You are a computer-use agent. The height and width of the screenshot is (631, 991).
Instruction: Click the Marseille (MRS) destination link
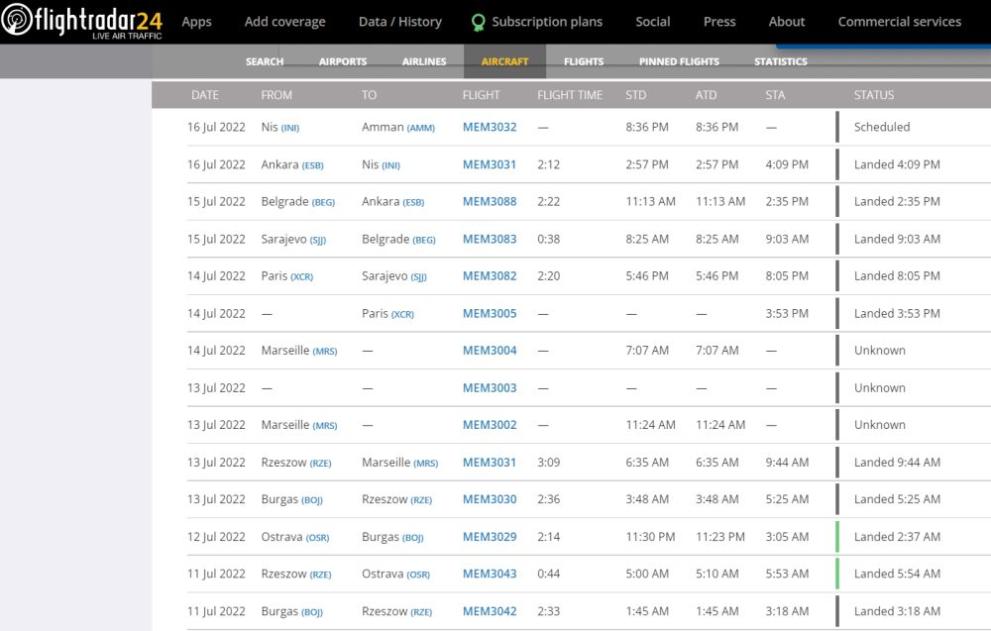(x=425, y=463)
